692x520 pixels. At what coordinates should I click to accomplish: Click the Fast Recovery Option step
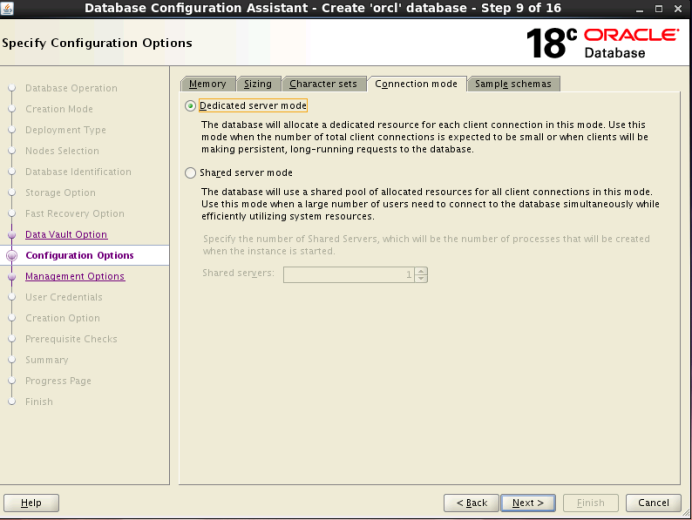coord(75,214)
